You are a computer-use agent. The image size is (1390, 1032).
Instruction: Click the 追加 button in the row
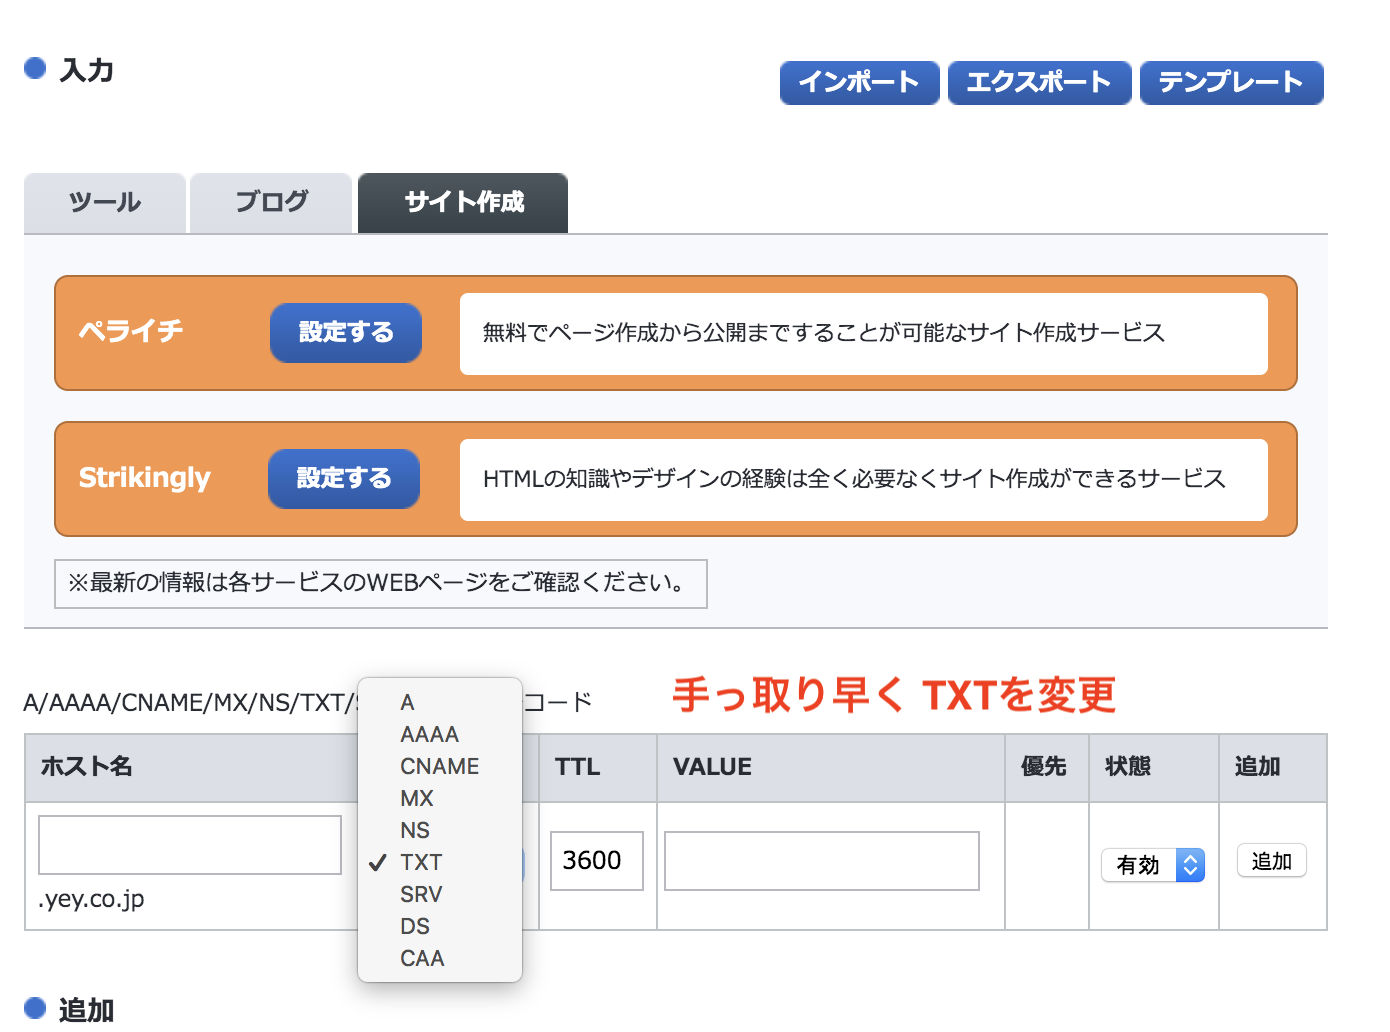(x=1271, y=861)
